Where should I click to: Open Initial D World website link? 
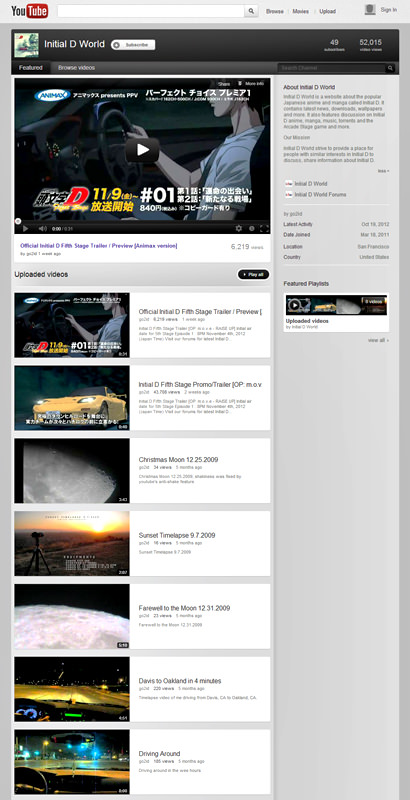[x=311, y=184]
